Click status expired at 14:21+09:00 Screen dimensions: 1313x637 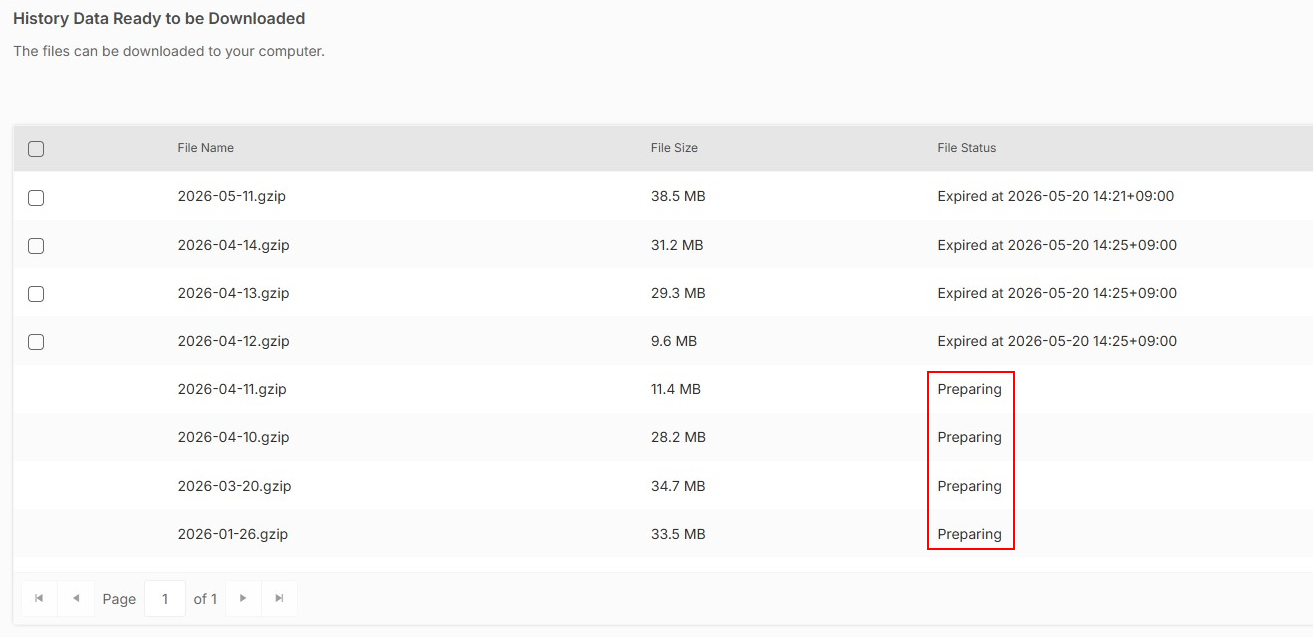1056,197
